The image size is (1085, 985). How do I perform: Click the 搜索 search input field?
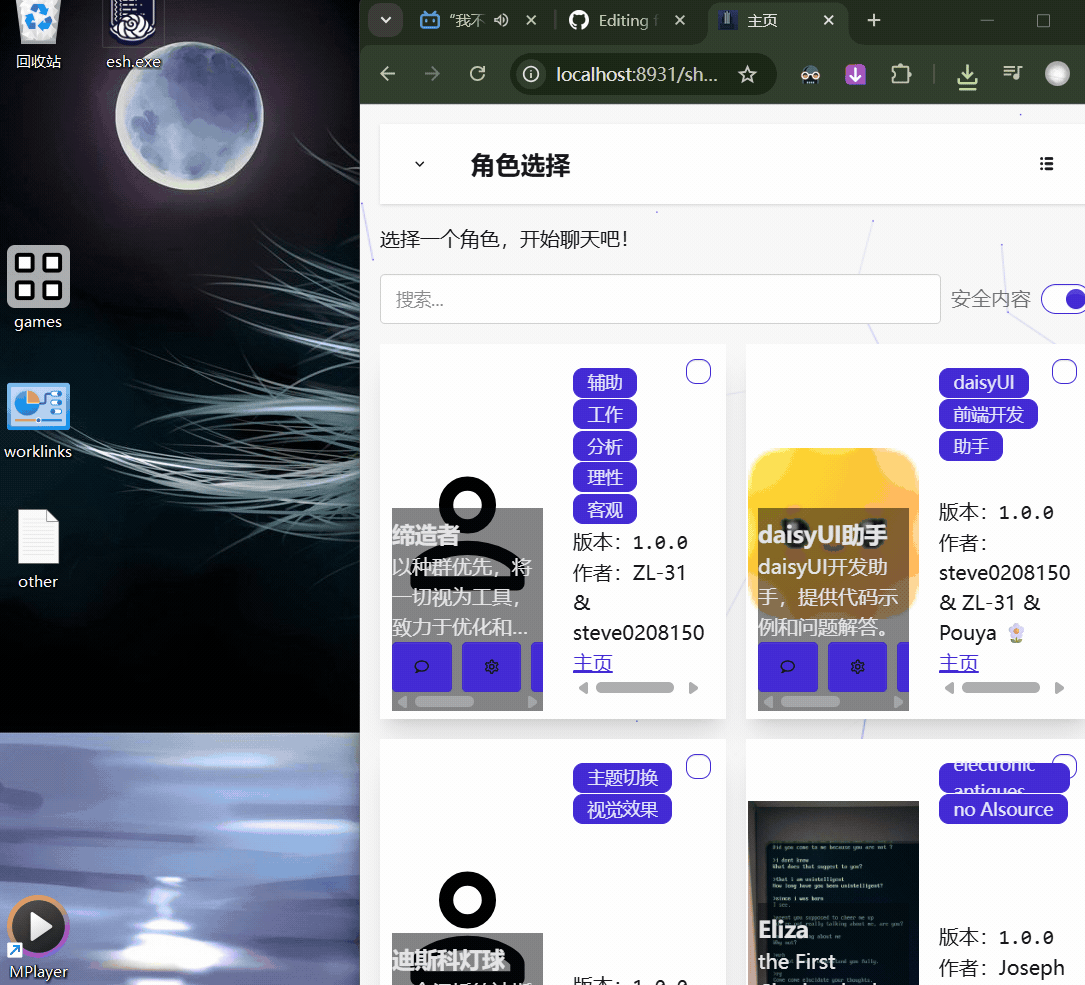(x=660, y=299)
